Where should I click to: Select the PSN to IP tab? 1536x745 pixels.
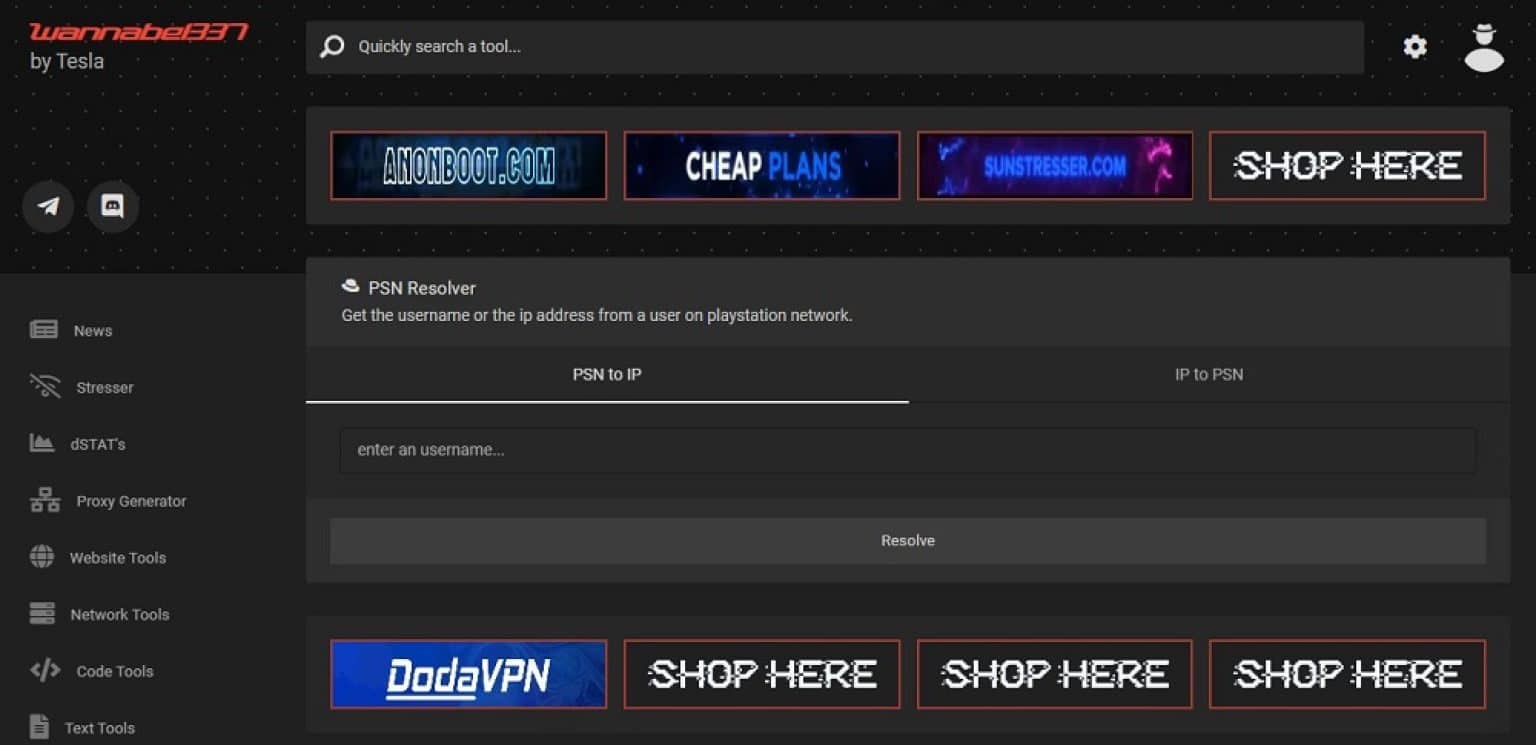pos(607,374)
